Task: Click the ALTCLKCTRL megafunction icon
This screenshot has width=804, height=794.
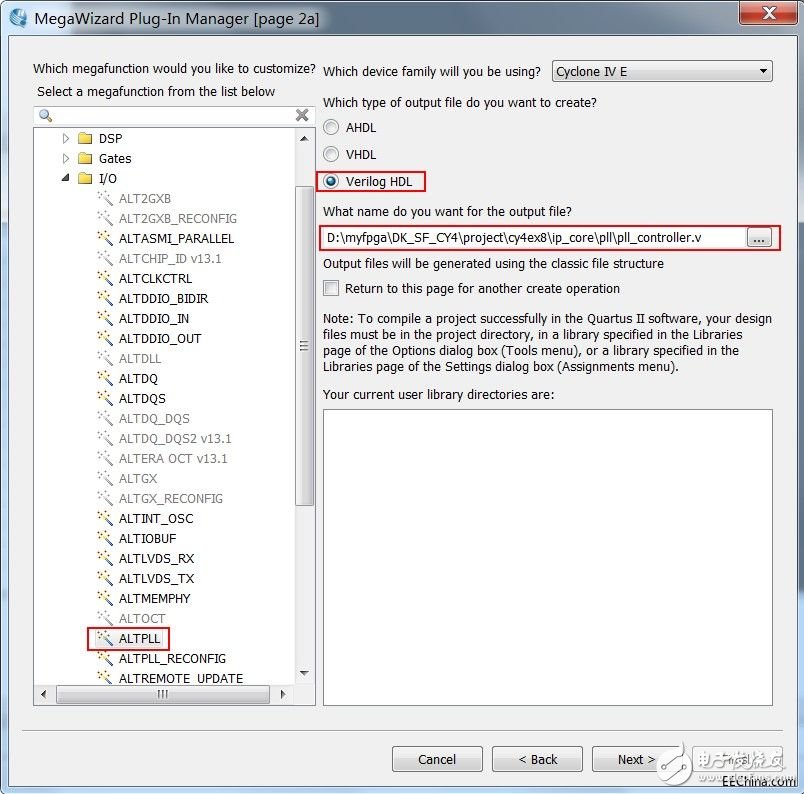Action: point(104,278)
